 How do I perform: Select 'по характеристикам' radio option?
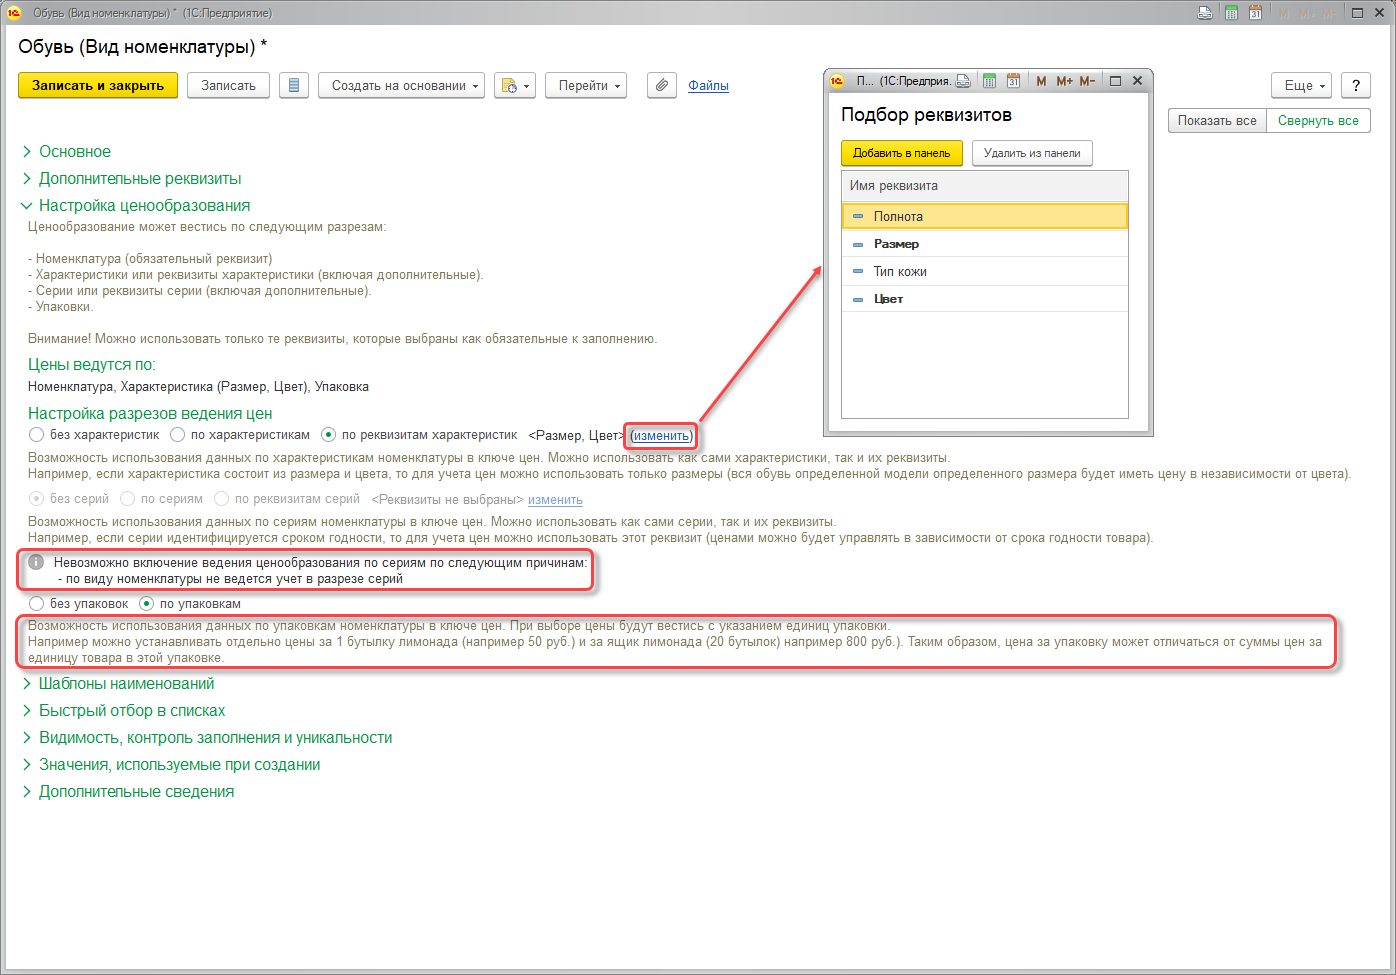(x=178, y=435)
